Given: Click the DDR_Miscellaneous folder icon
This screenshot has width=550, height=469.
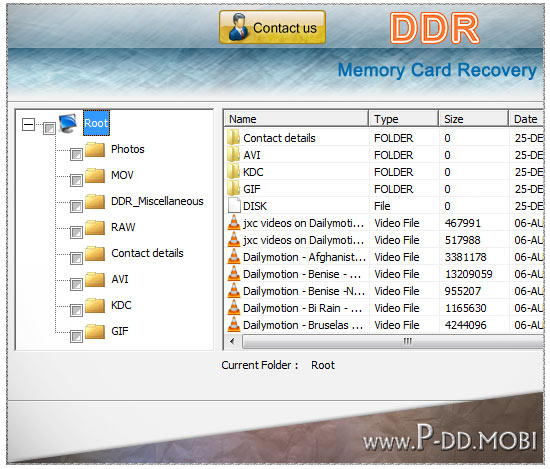Looking at the screenshot, I should coord(95,202).
